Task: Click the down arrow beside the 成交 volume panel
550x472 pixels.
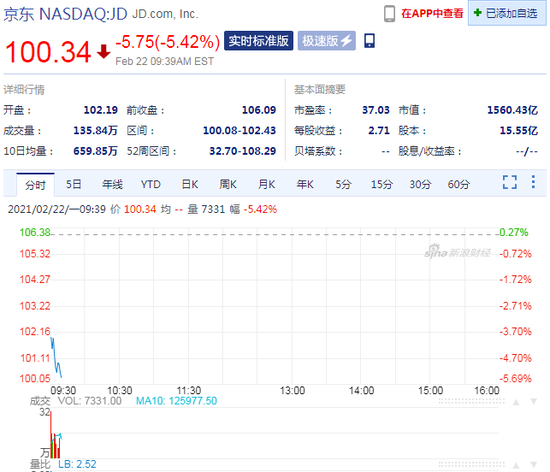Action: pos(534,402)
